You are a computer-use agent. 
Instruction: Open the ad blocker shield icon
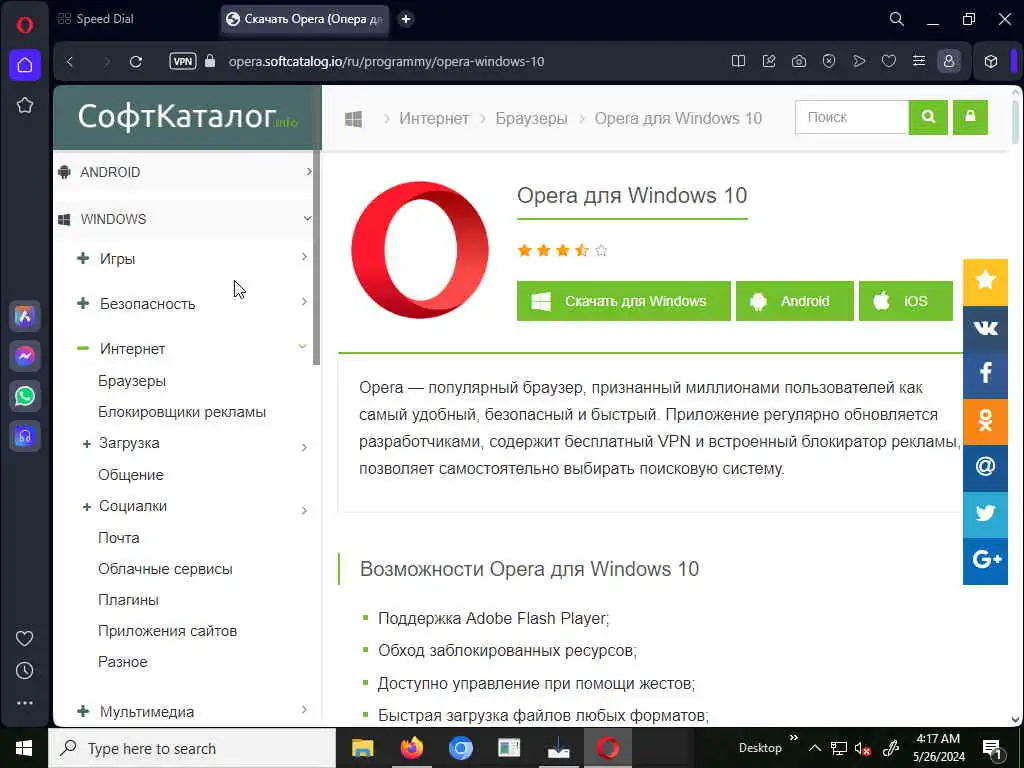pos(829,61)
